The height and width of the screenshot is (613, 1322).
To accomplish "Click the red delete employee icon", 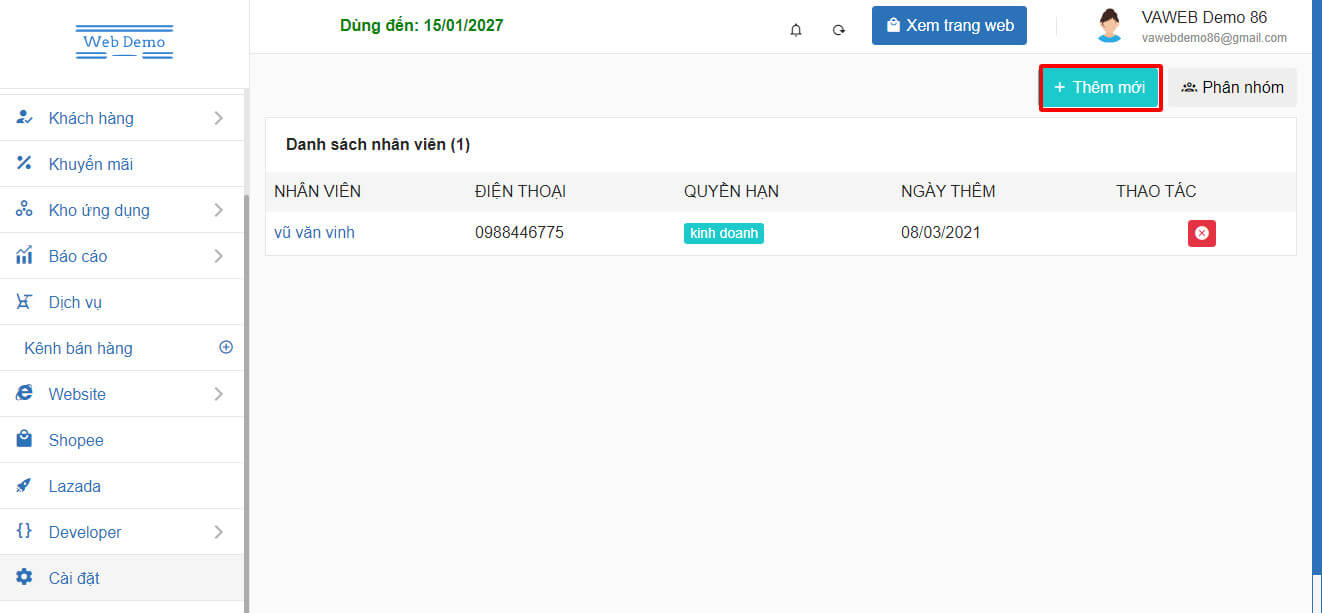I will 1201,233.
